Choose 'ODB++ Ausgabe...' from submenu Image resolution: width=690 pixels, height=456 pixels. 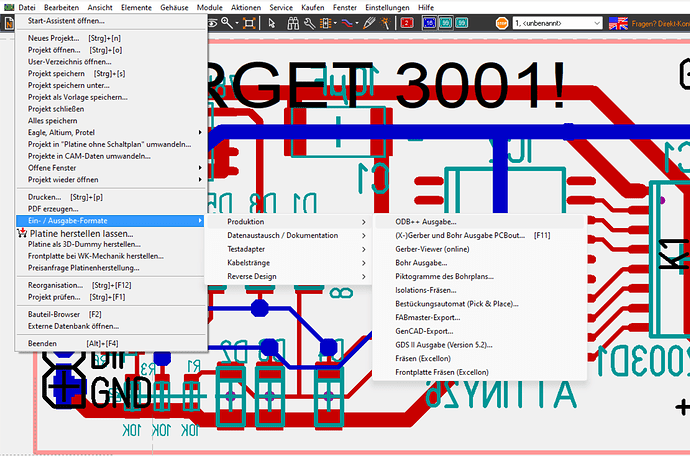tap(480, 222)
